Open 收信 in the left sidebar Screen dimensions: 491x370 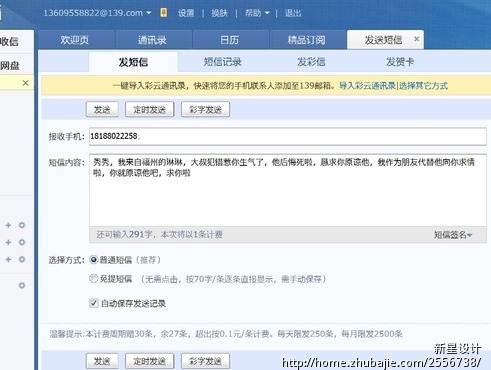click(x=9, y=42)
